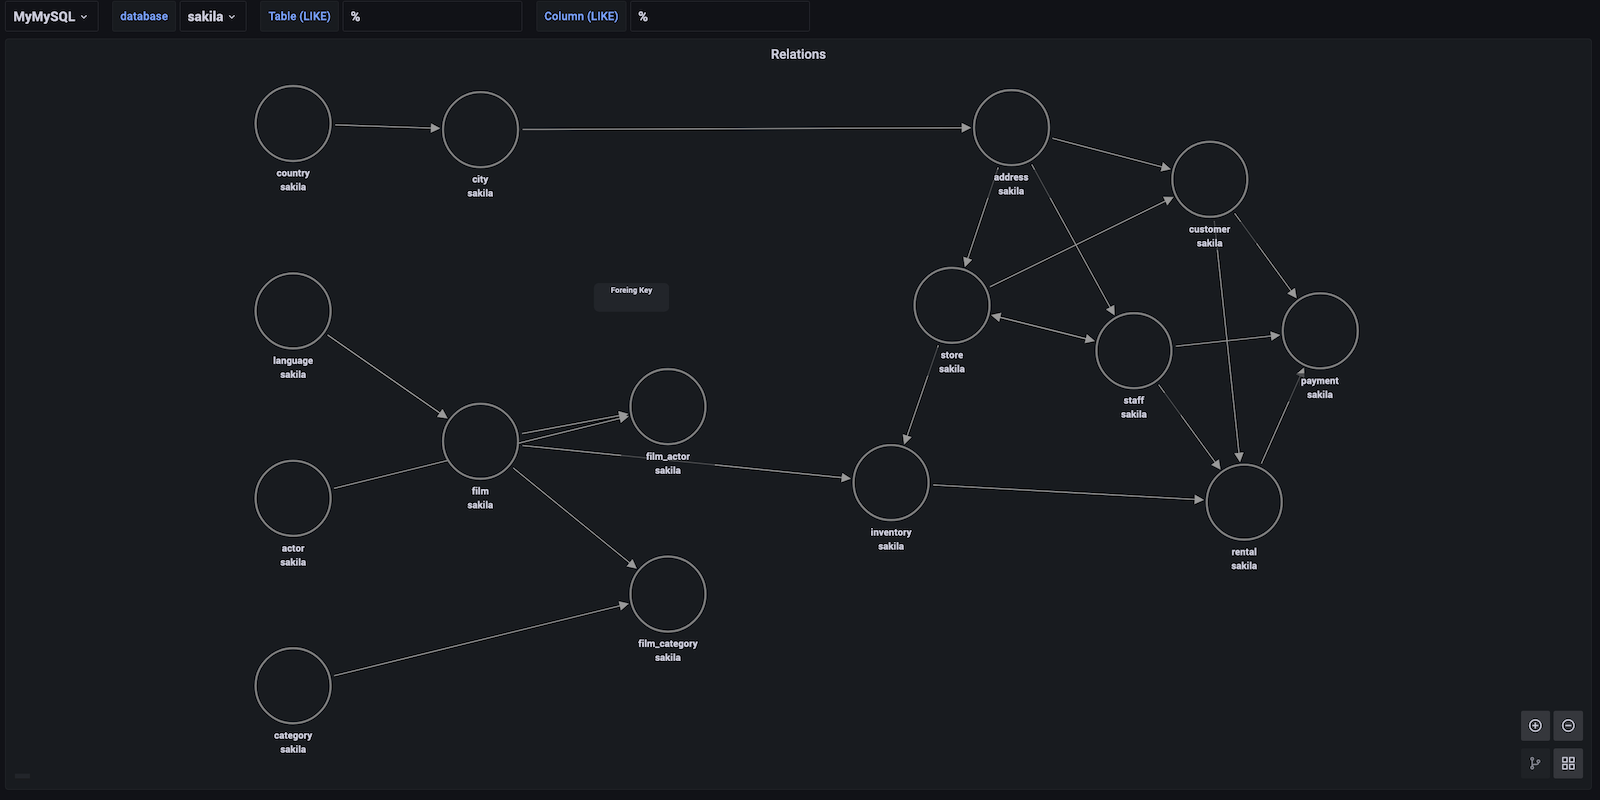
Task: Click the database variable label
Action: coord(144,16)
